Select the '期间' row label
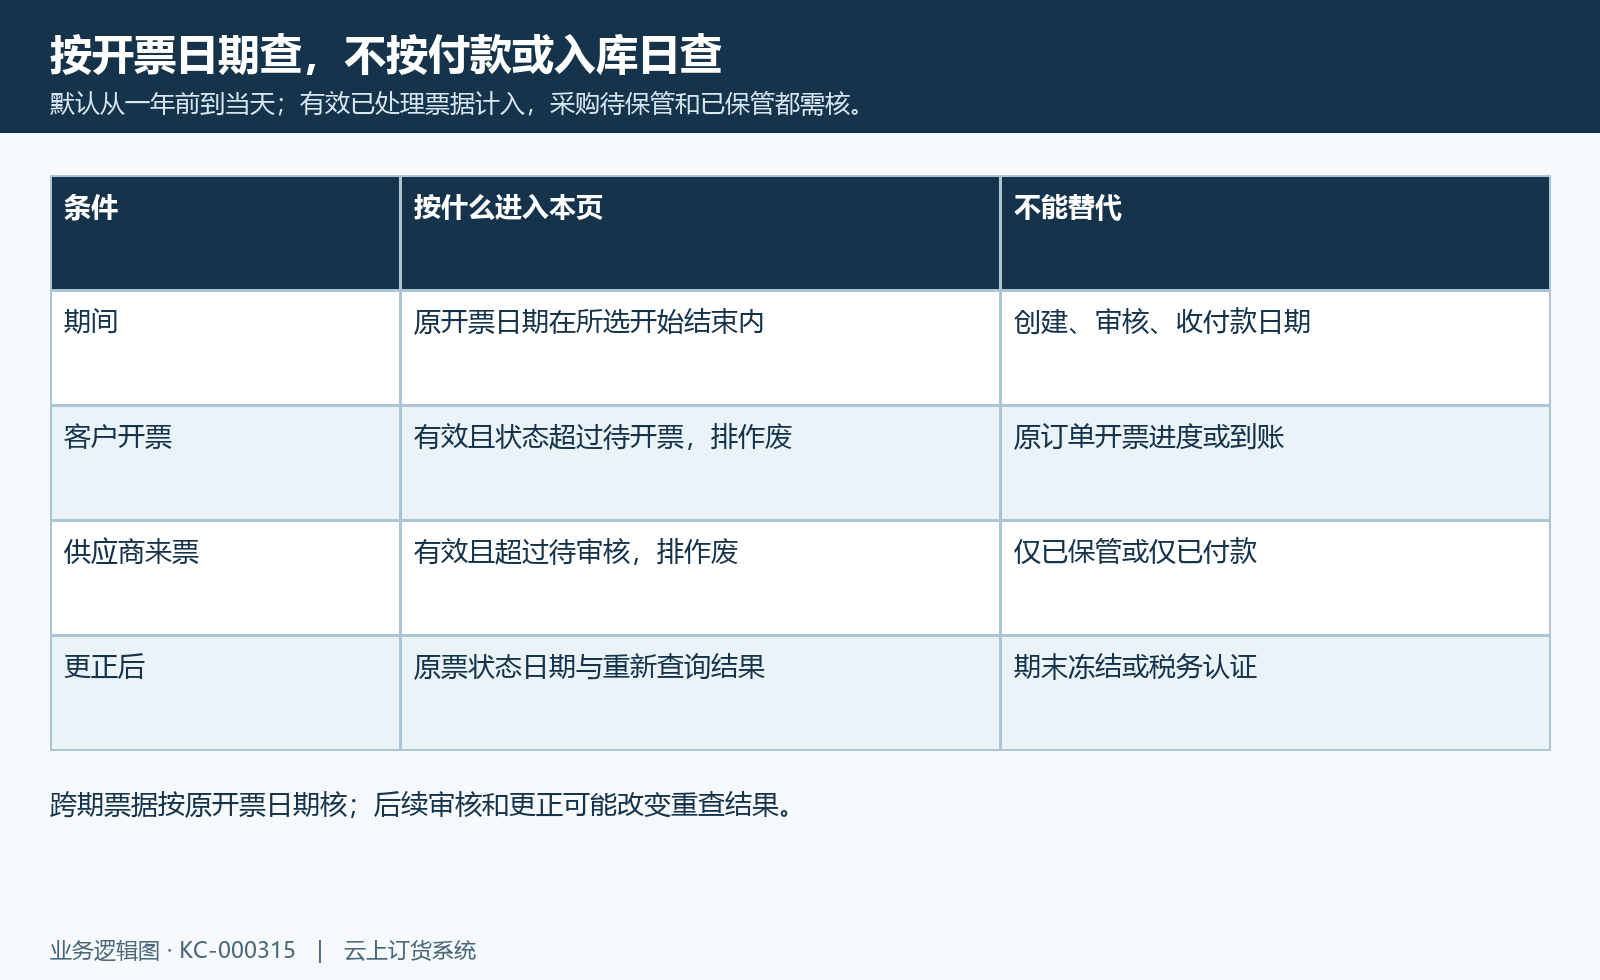 coord(226,348)
